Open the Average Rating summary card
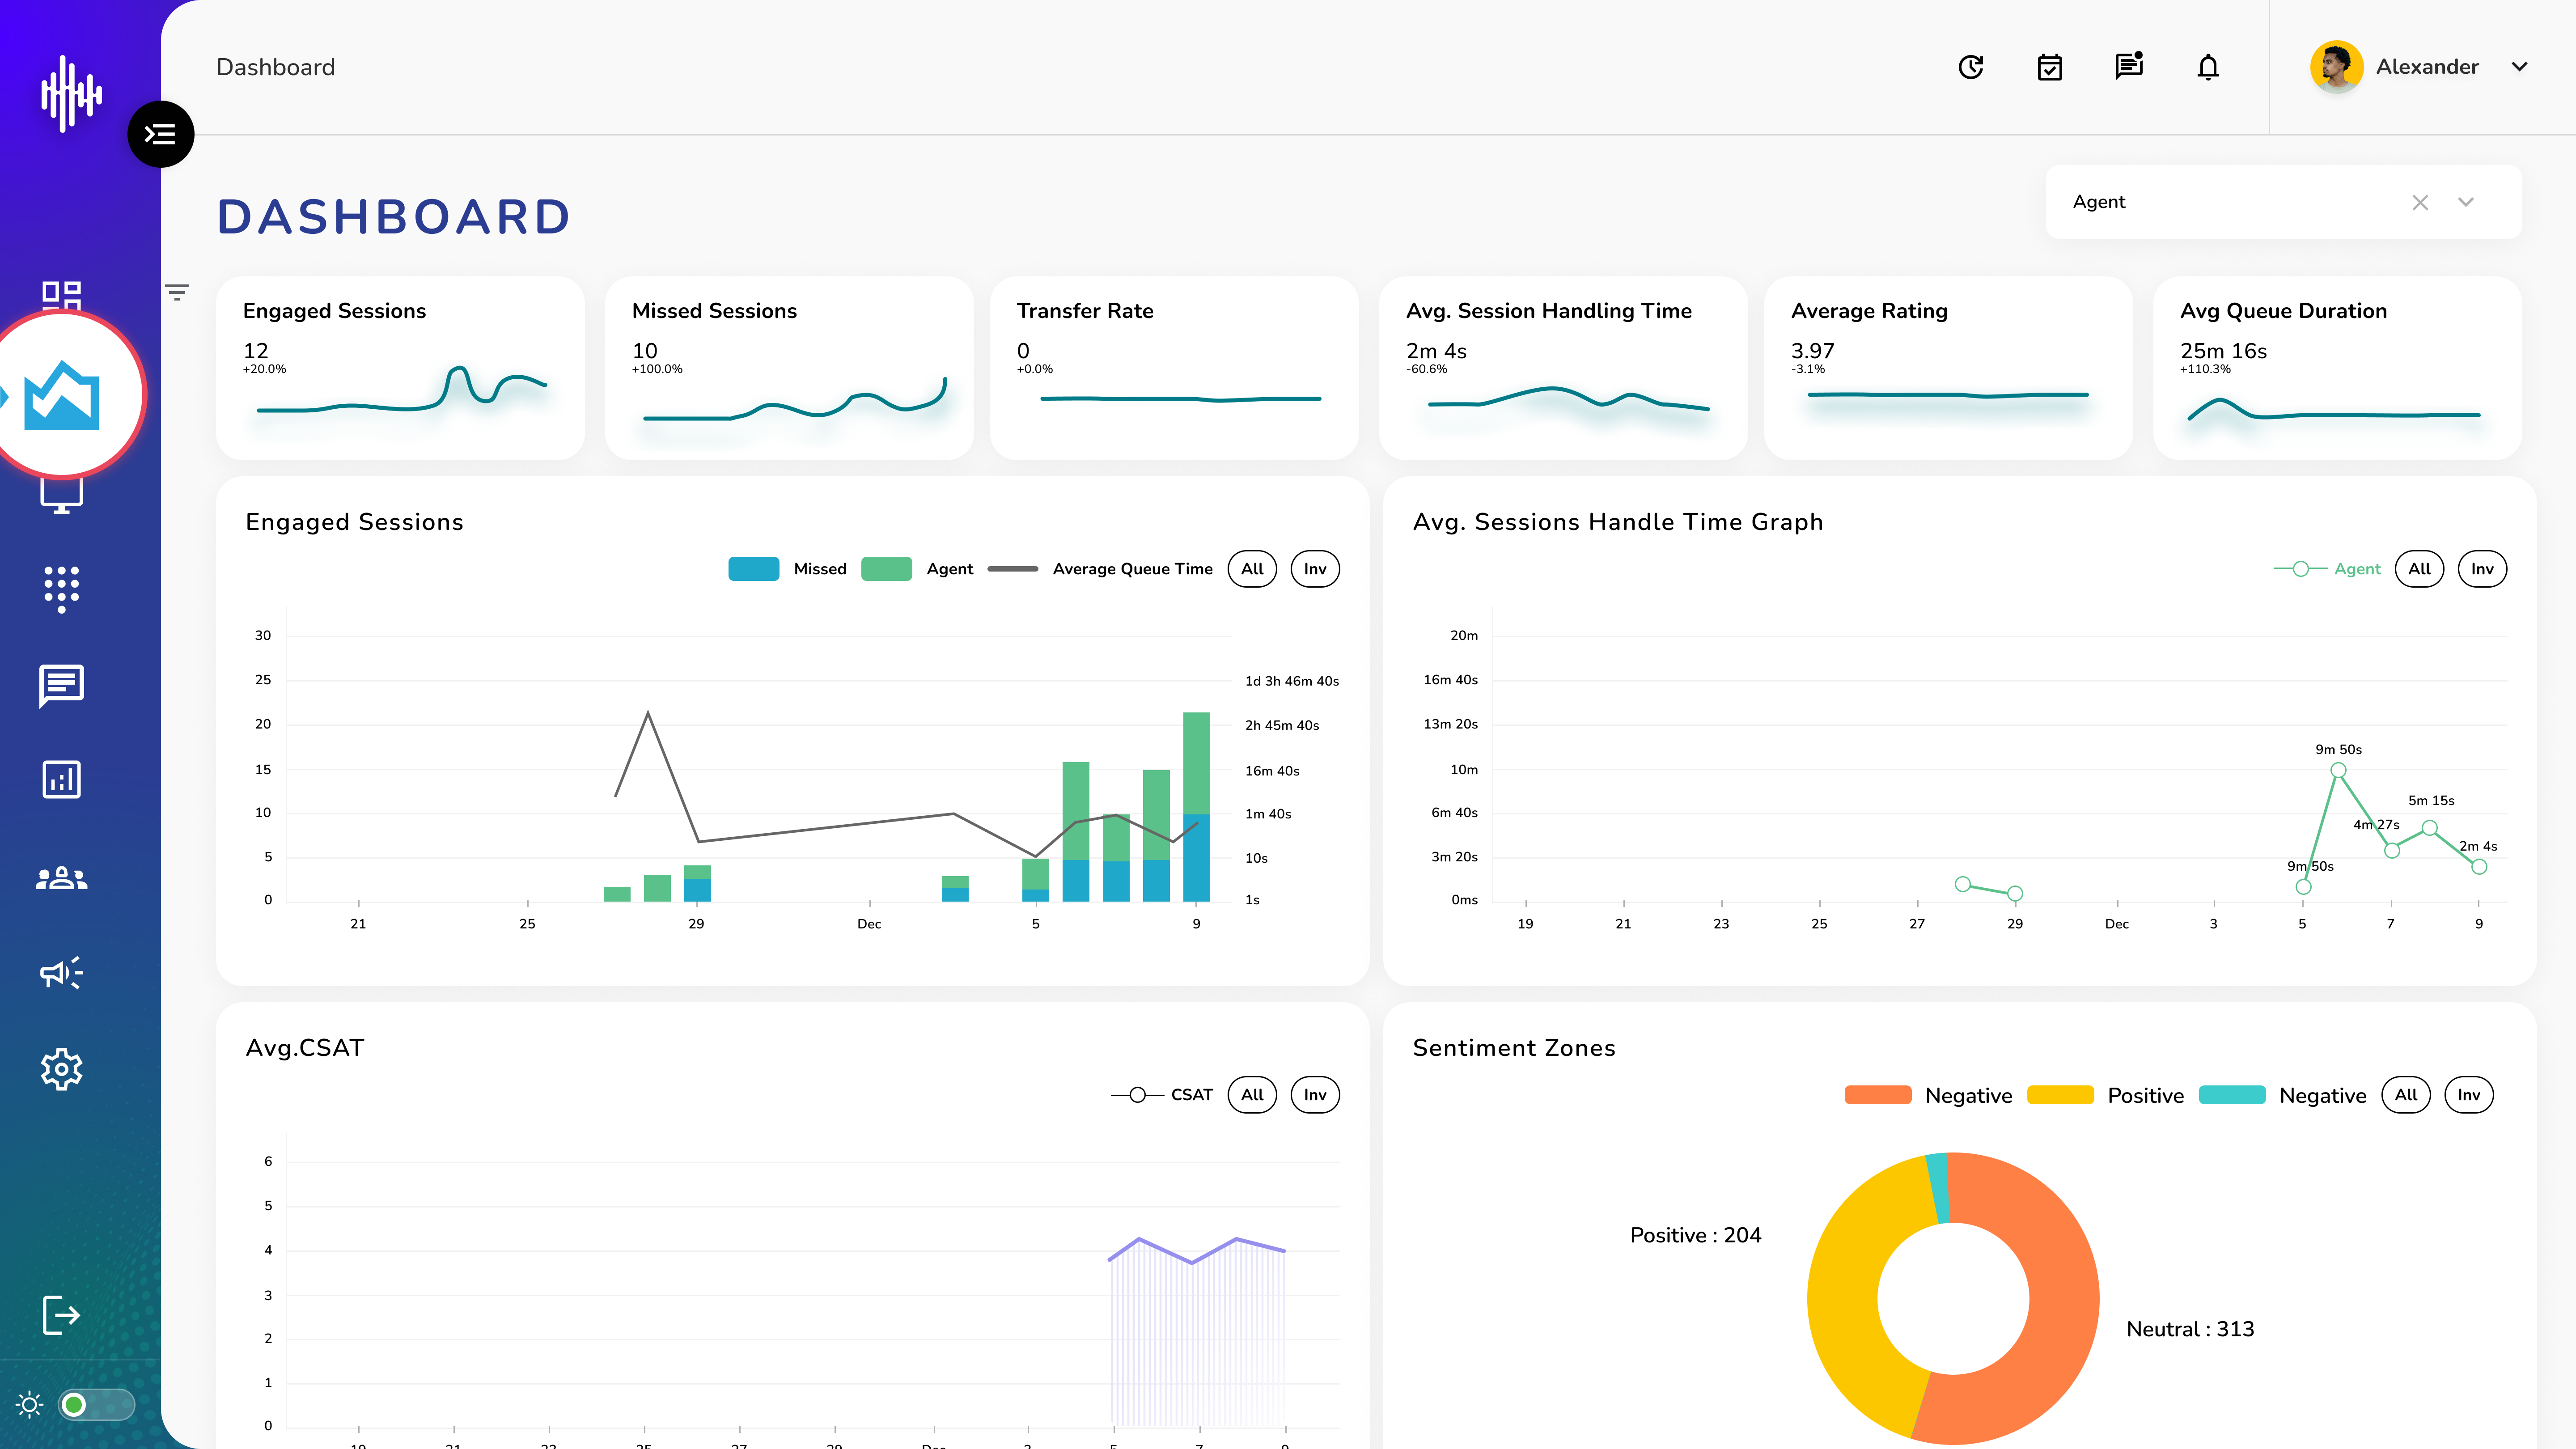Screen dimensions: 2576x1449 1948,368
